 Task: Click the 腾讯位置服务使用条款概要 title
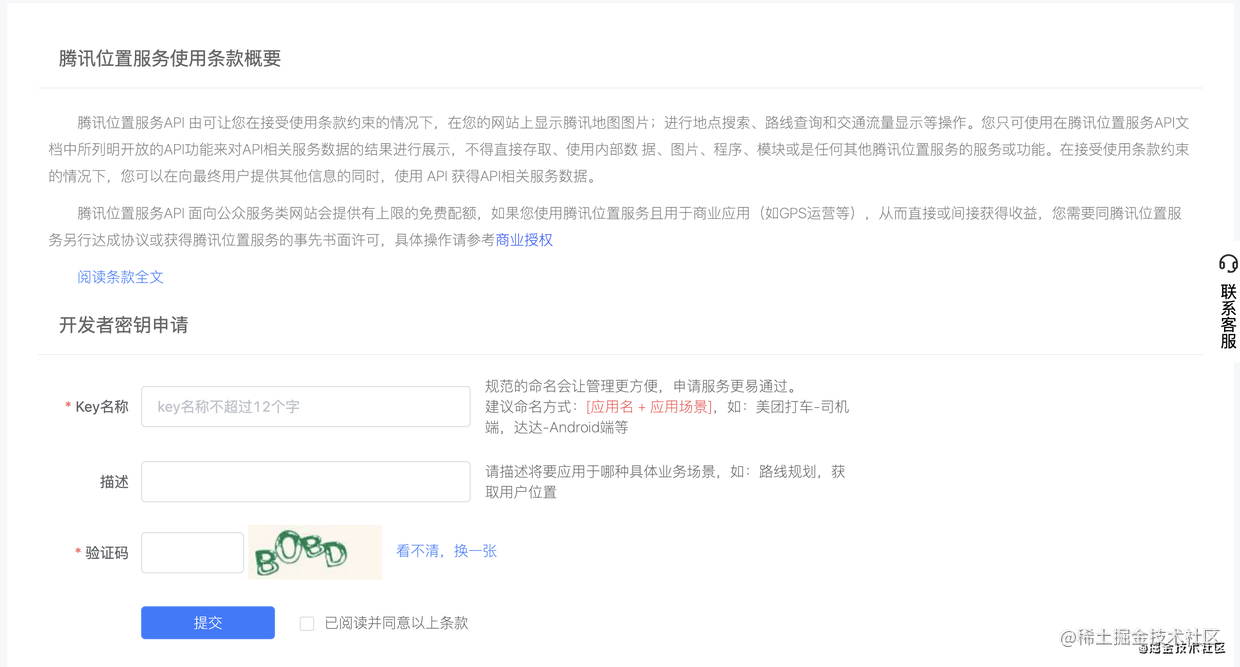[x=170, y=58]
